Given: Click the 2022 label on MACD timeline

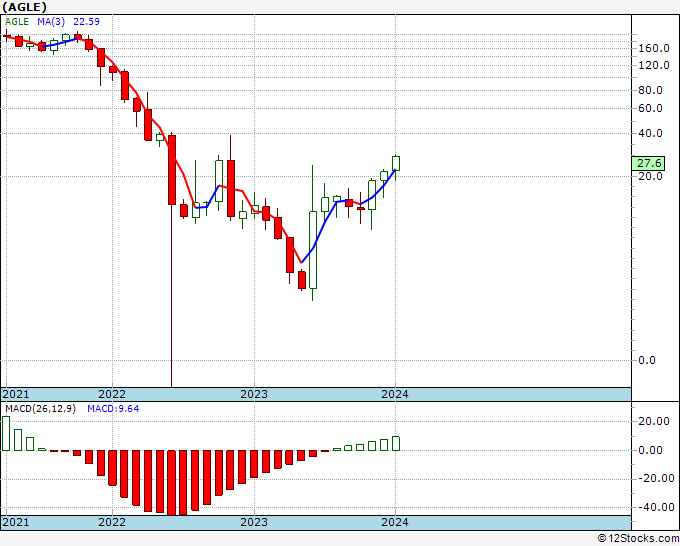Looking at the screenshot, I should (112, 522).
